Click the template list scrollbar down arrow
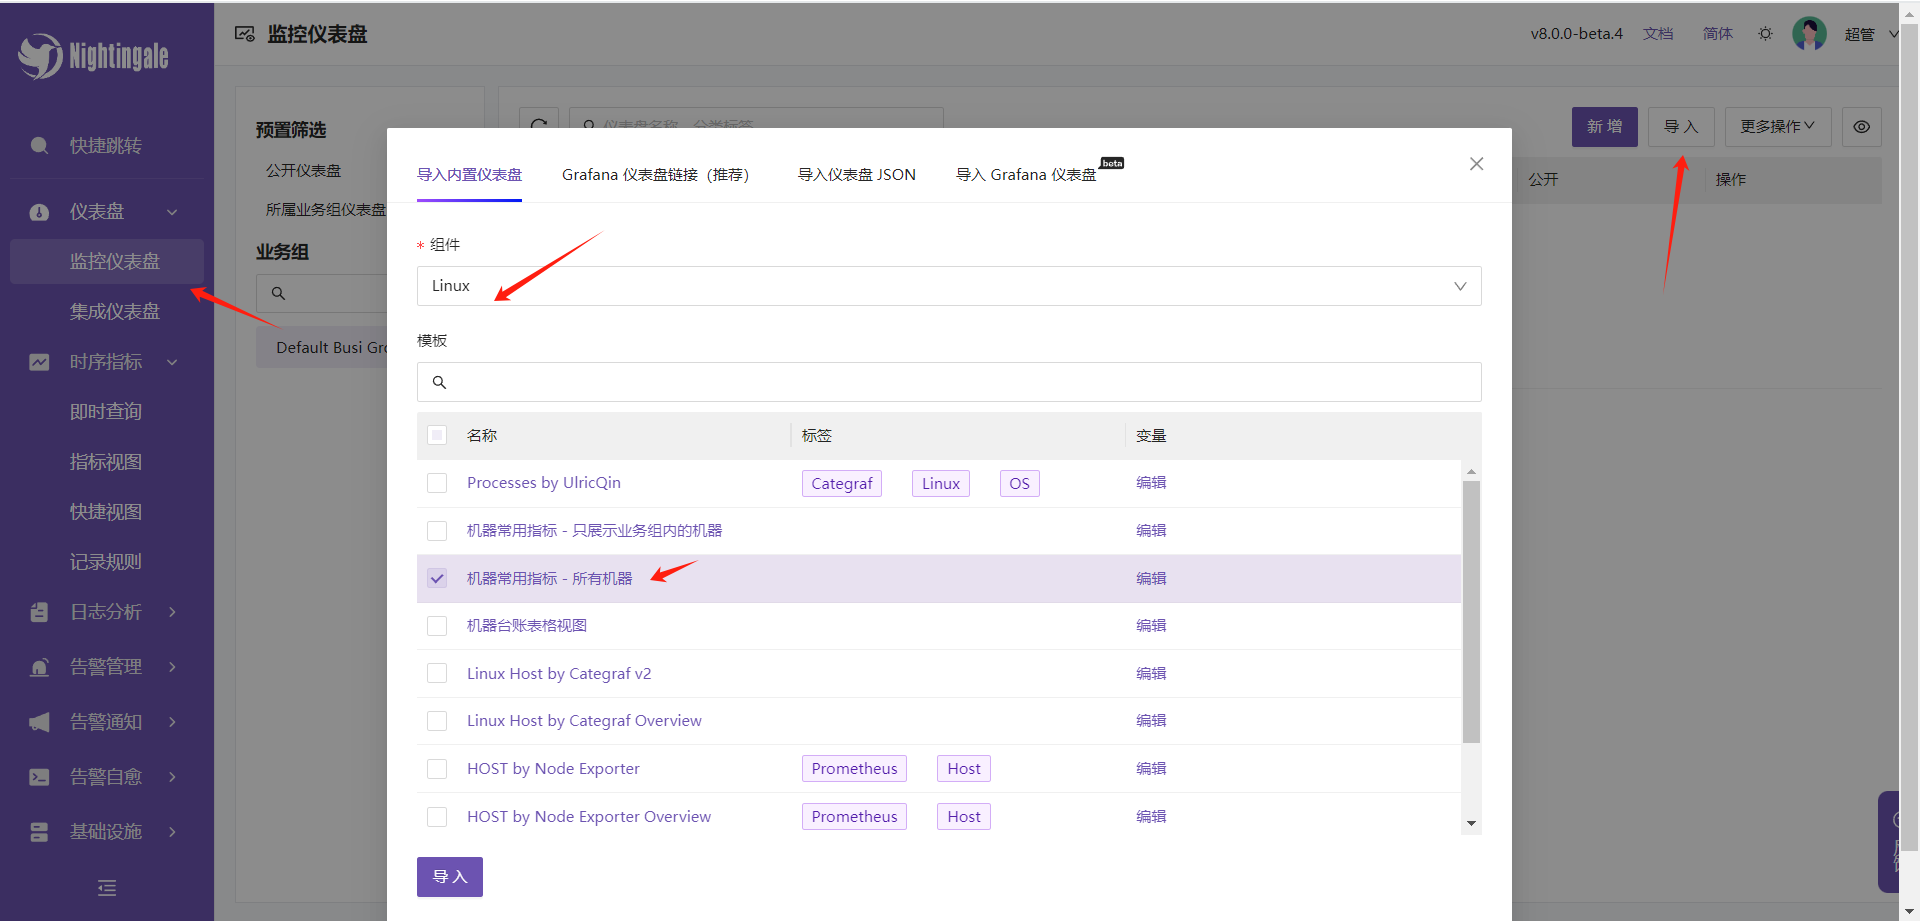 click(x=1471, y=824)
